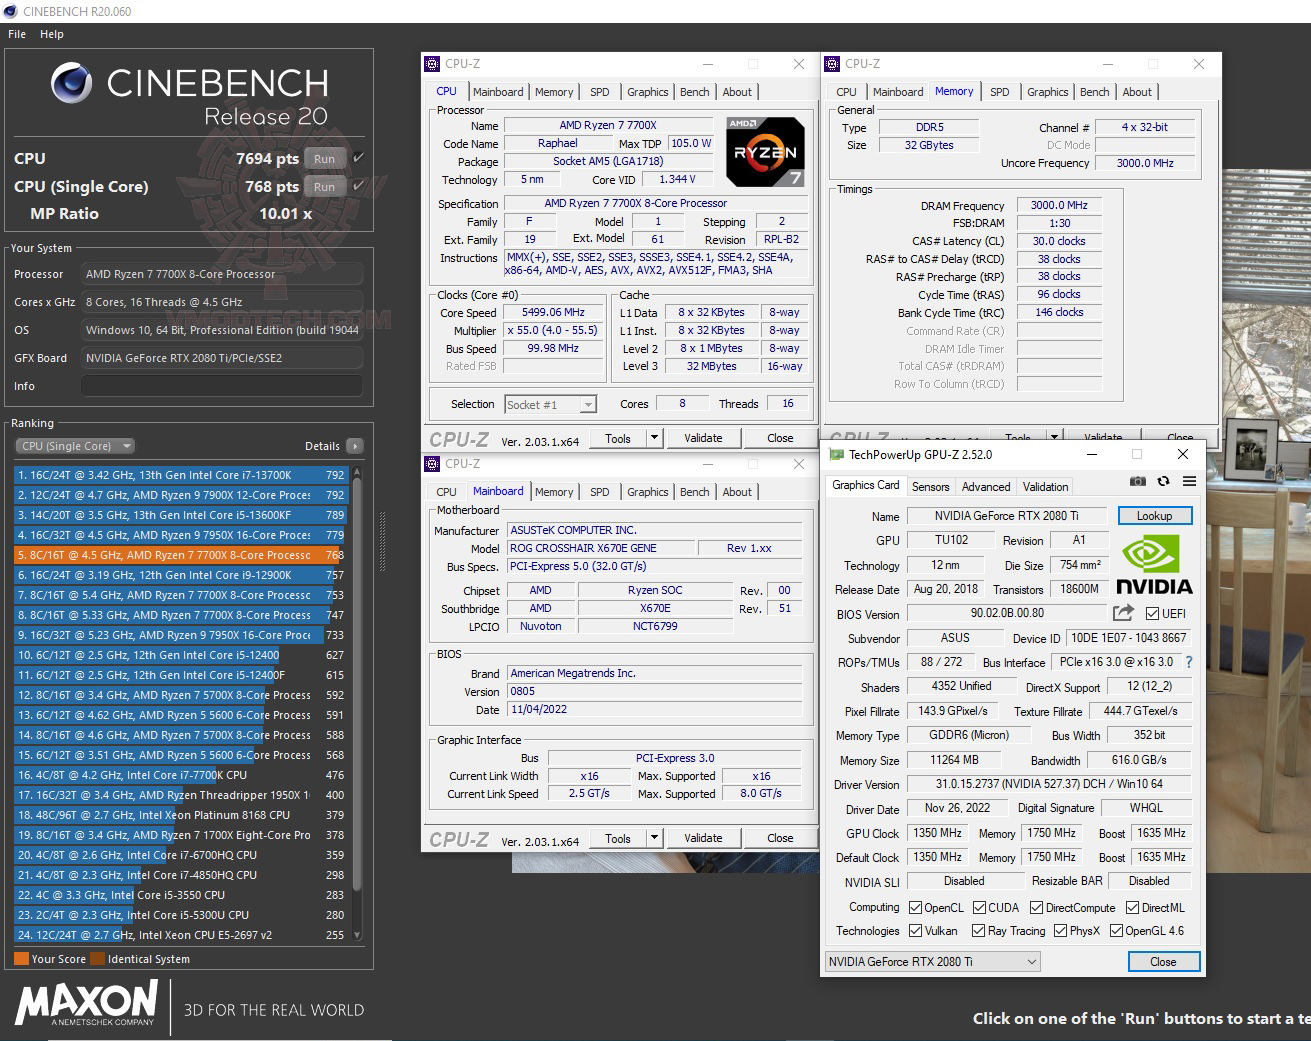Screen dimensions: 1311x1041
Task: Click the GPU-Z Driver Version field
Action: pos(1049,785)
